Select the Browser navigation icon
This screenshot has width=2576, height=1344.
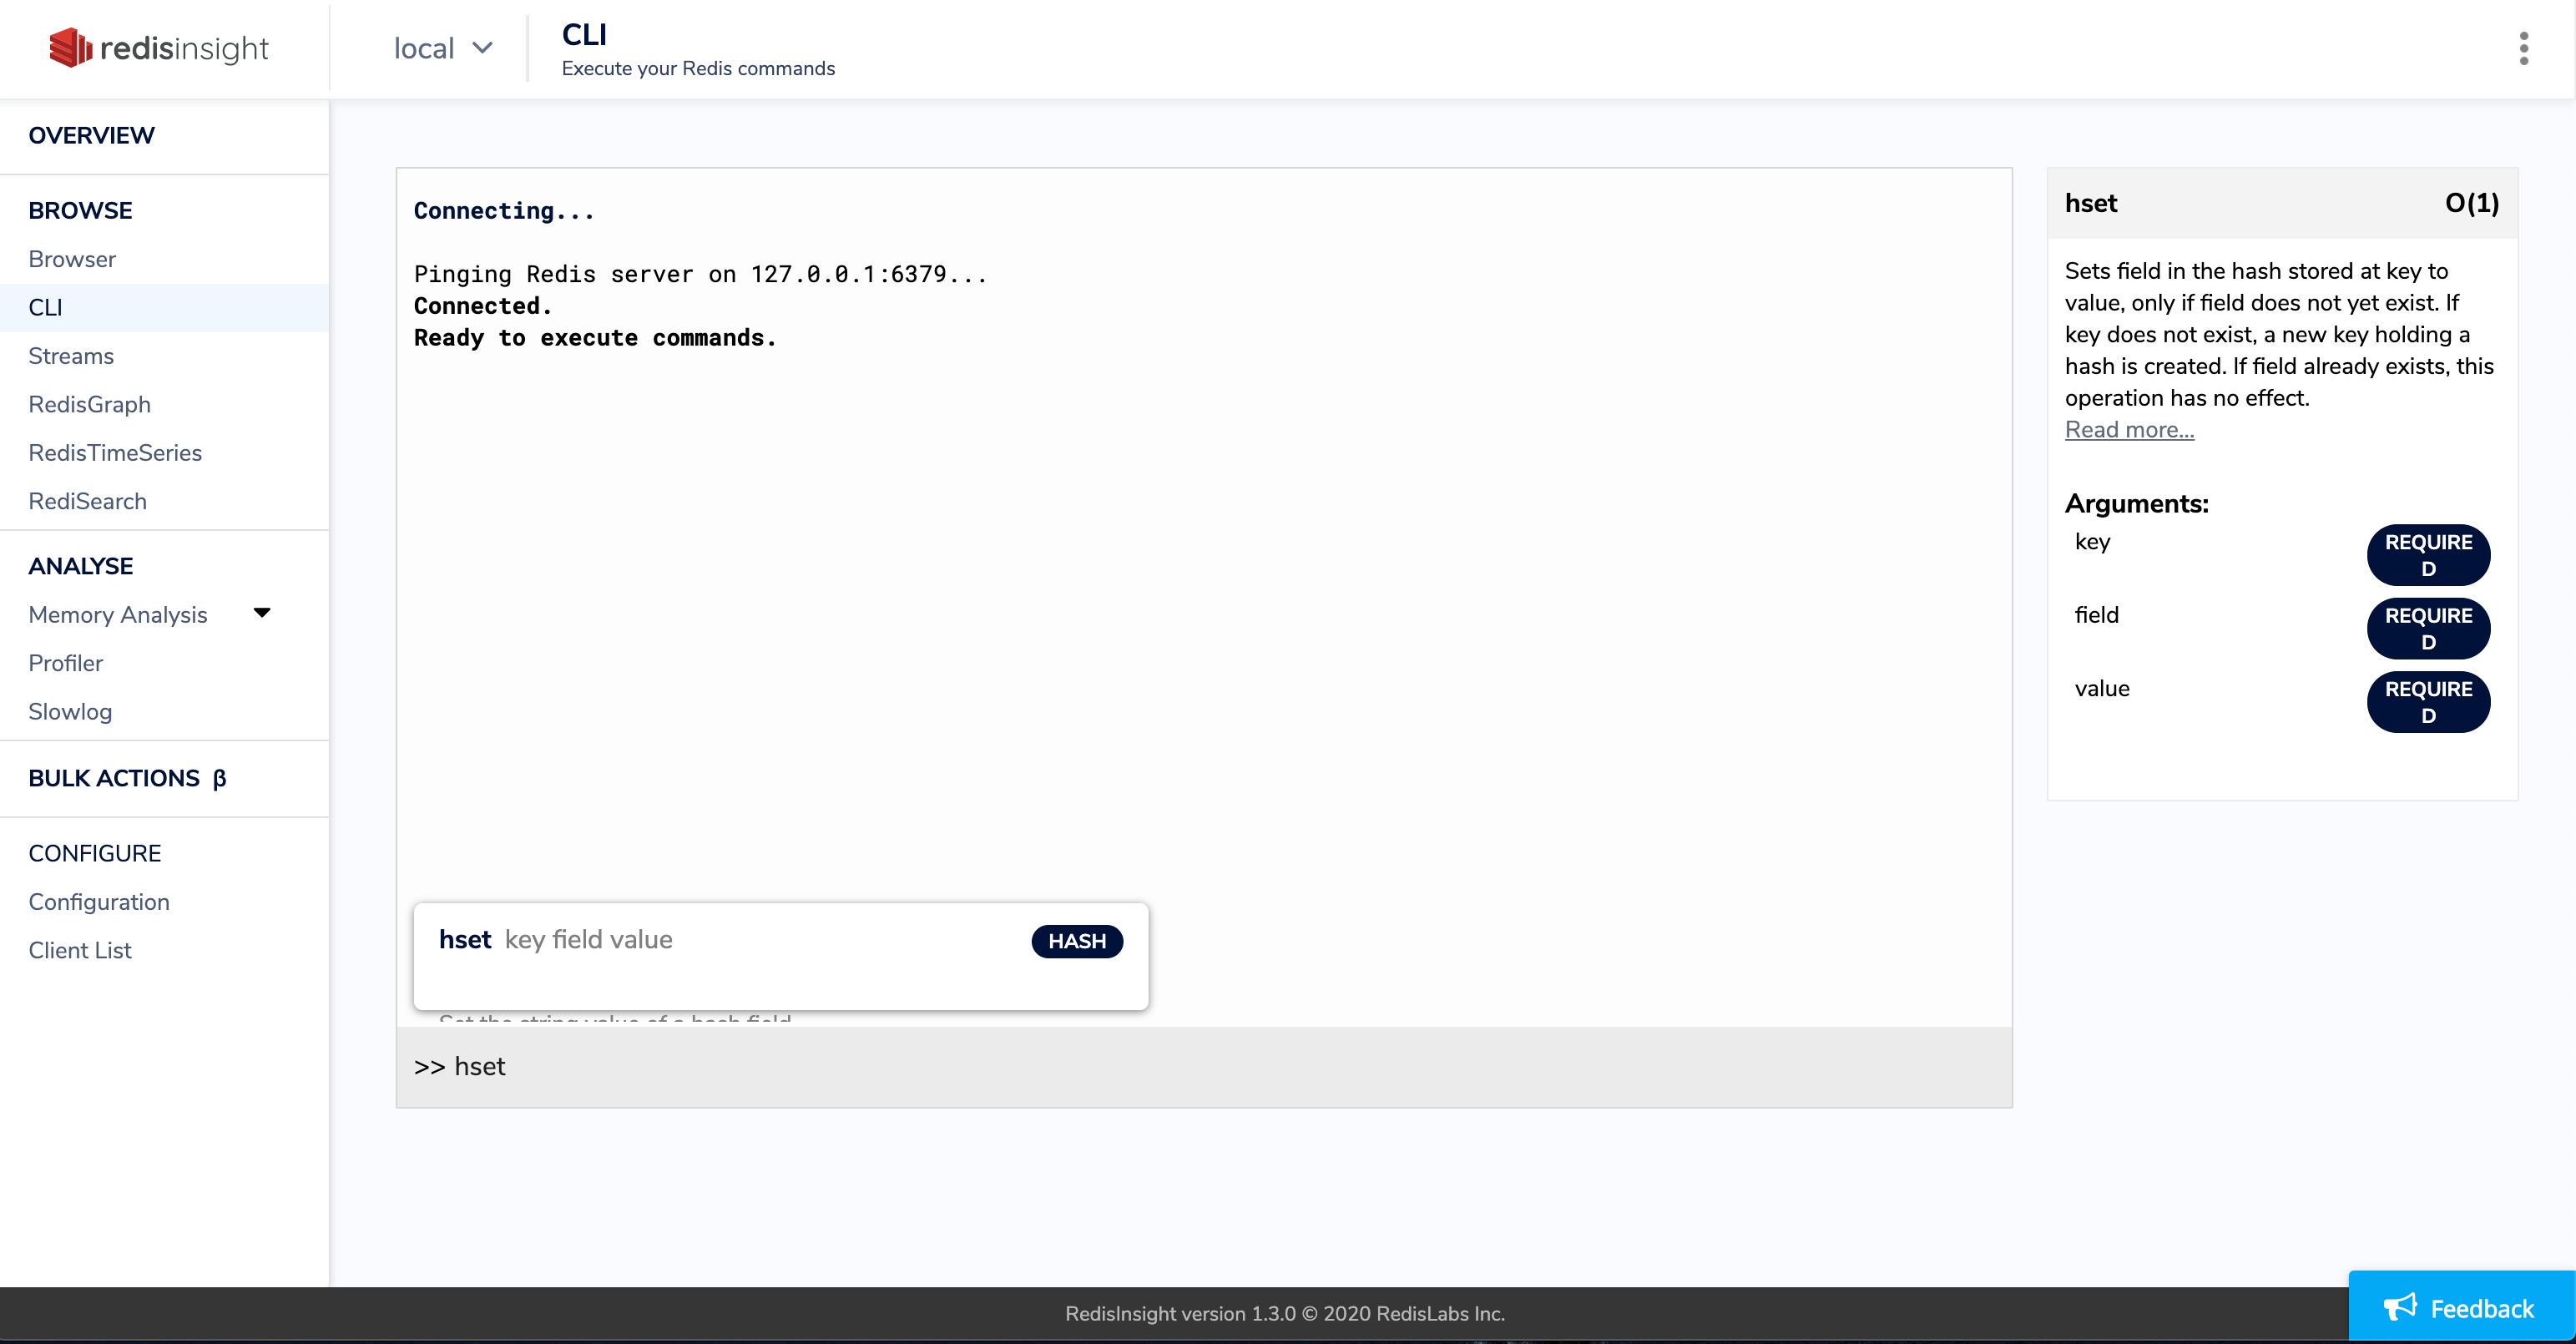tap(72, 259)
